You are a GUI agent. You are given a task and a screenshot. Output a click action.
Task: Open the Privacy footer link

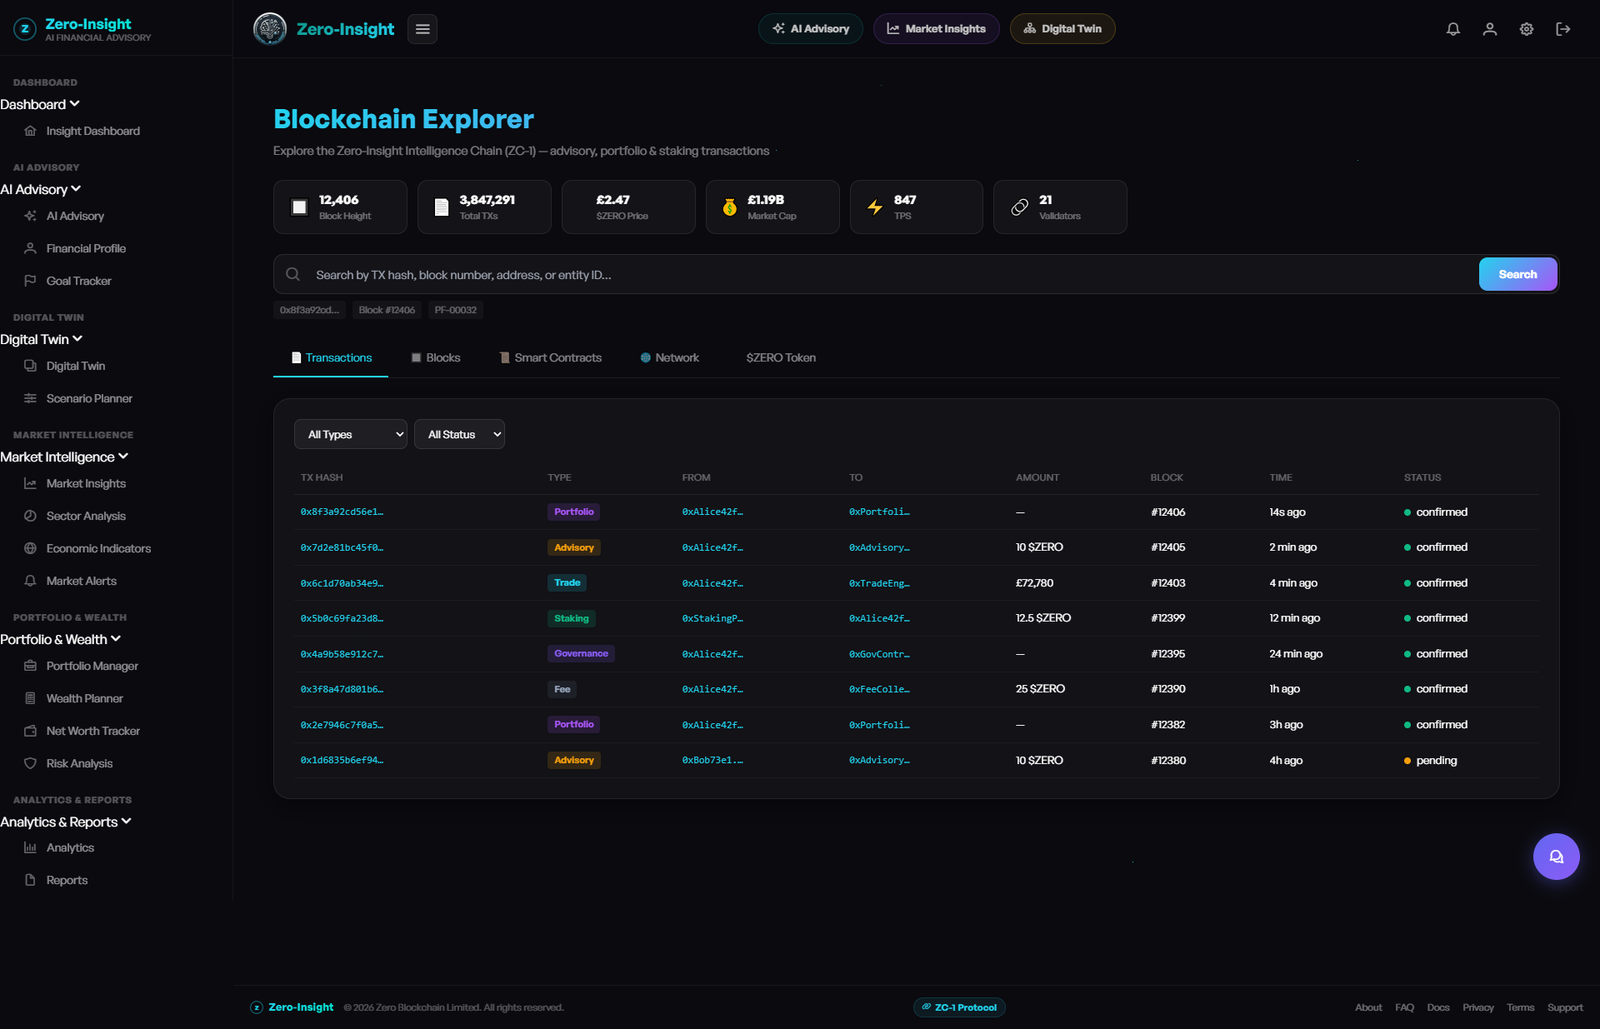click(x=1478, y=1008)
